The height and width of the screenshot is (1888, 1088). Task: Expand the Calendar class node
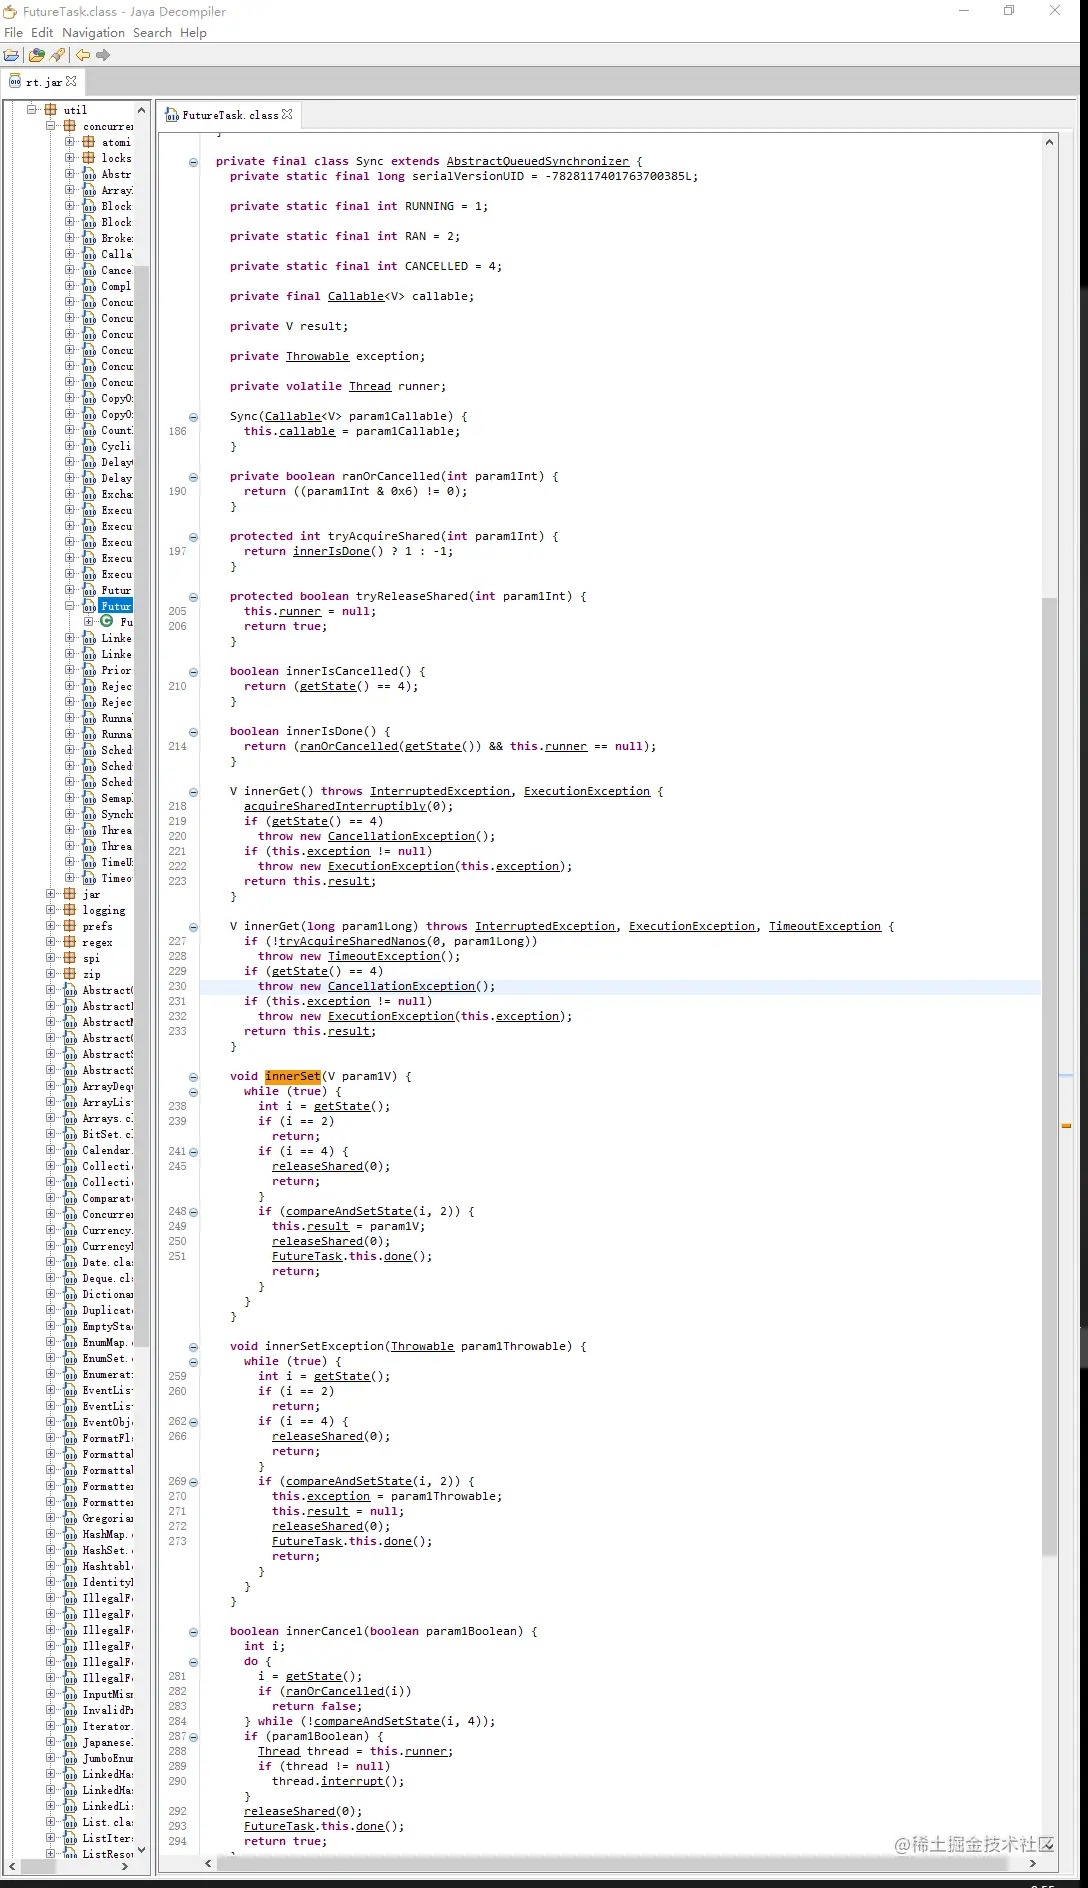tap(51, 1150)
